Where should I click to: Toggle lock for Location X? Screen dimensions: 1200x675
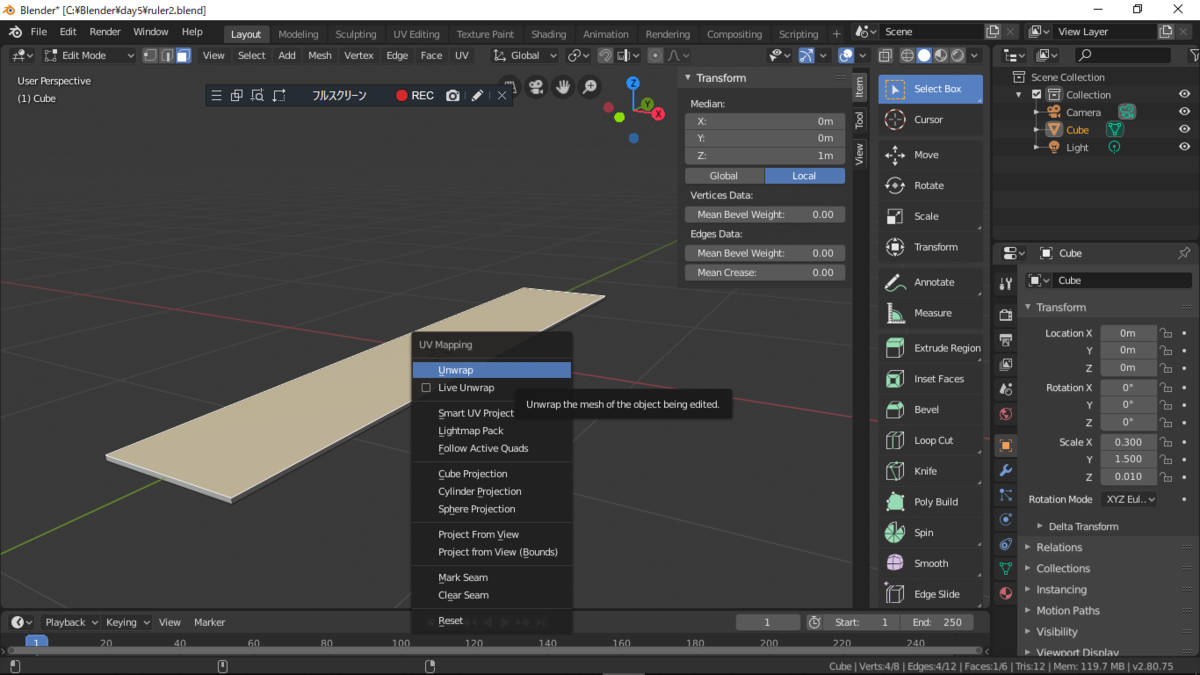click(x=1165, y=333)
